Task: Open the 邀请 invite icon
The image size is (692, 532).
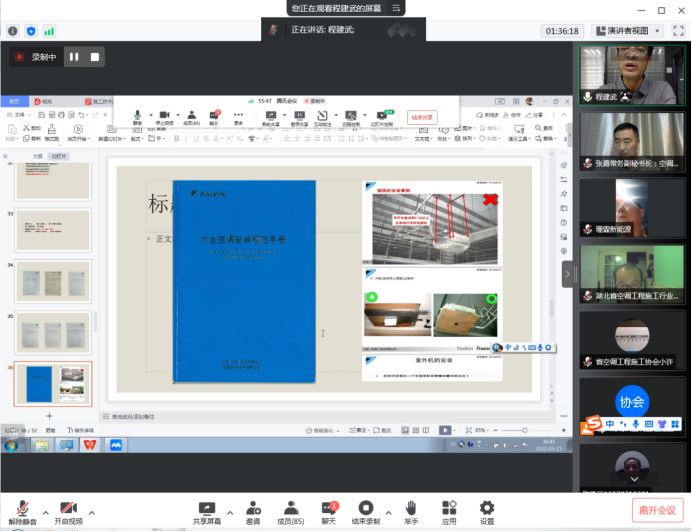Action: (x=253, y=512)
